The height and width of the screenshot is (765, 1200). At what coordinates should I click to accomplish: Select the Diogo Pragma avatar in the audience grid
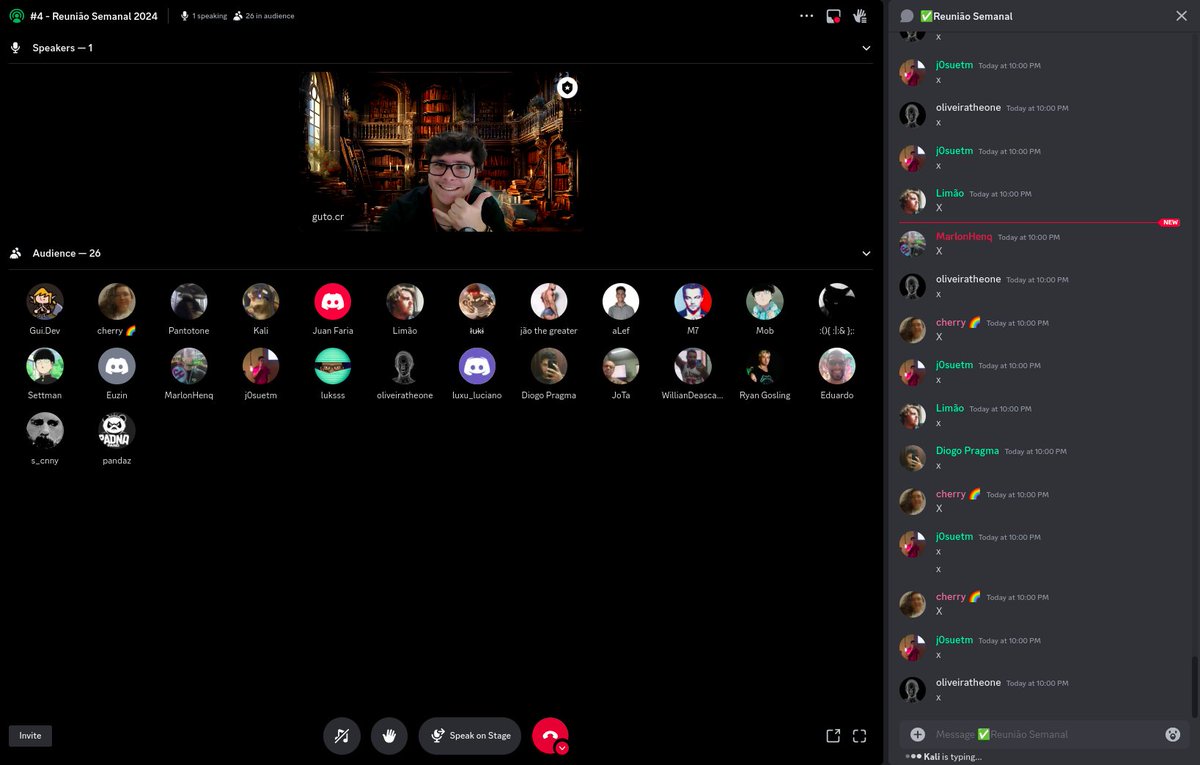pyautogui.click(x=549, y=367)
